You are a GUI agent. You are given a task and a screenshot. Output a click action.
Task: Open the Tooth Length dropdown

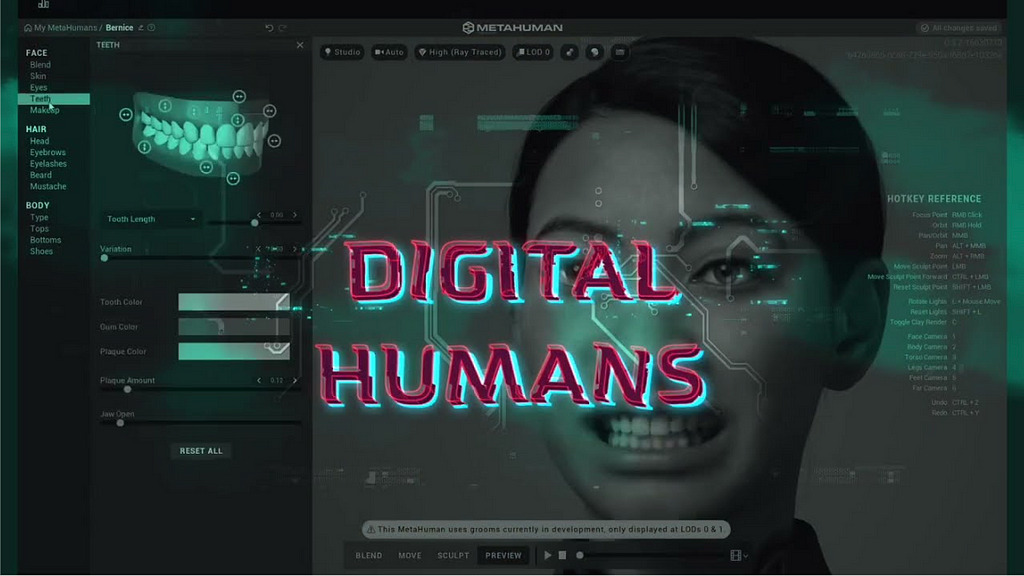click(151, 219)
